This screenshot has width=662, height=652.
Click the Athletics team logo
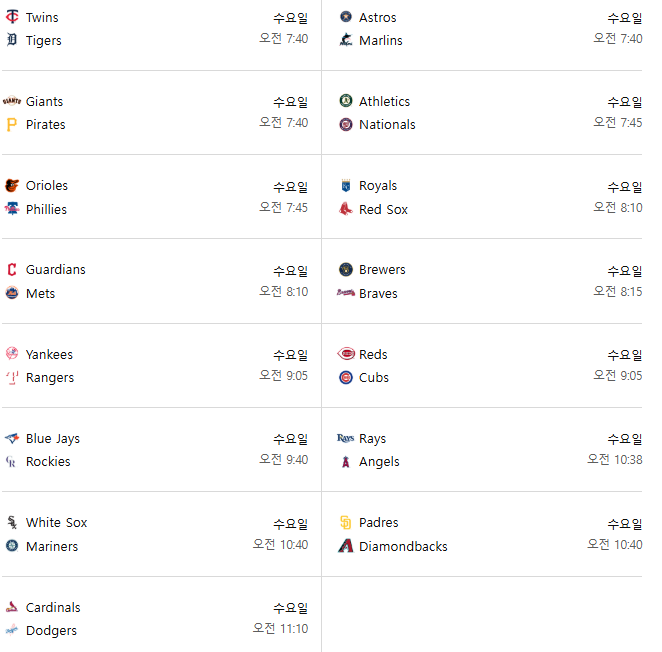[x=346, y=101]
